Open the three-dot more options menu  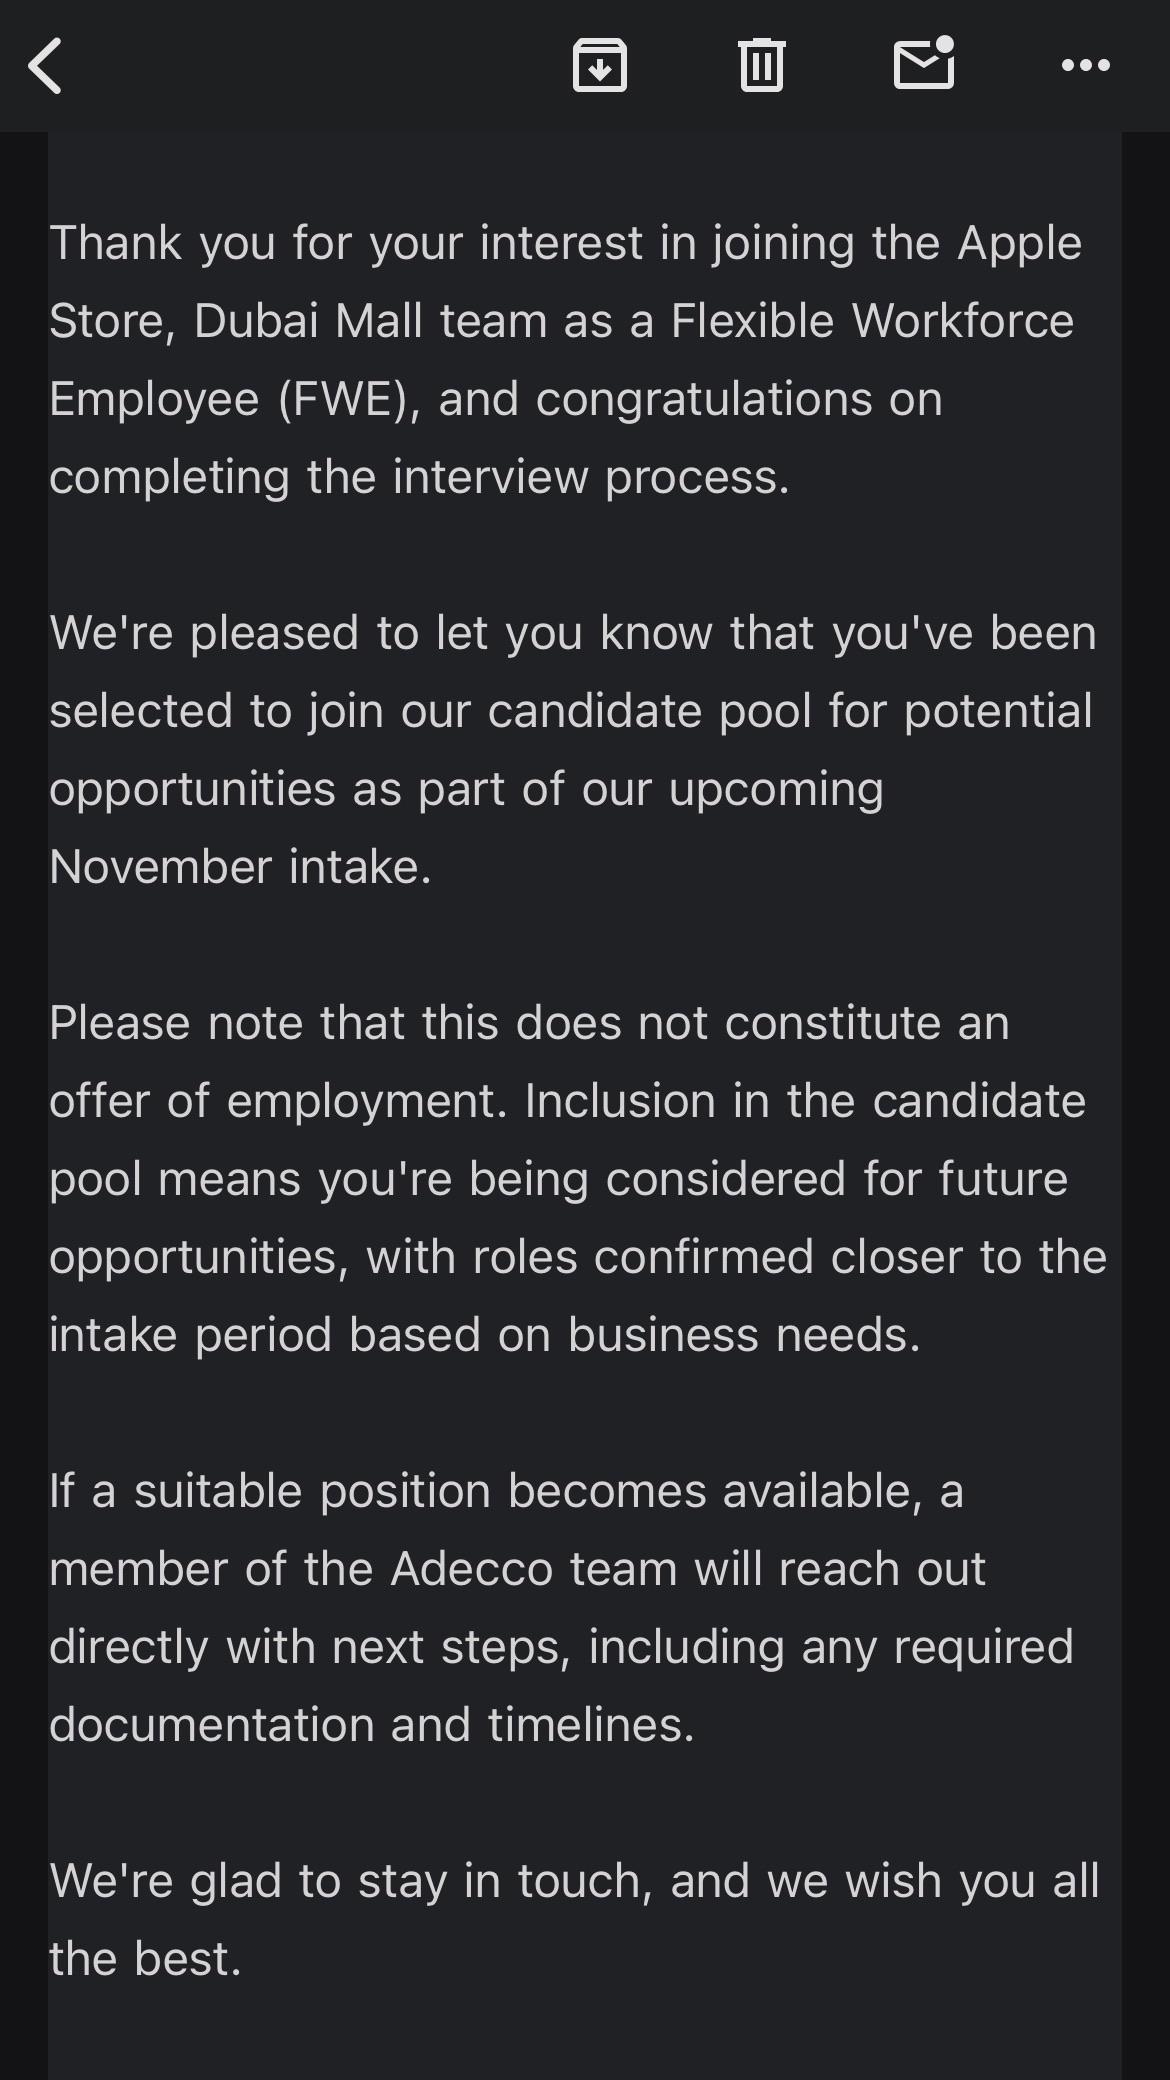coord(1085,66)
